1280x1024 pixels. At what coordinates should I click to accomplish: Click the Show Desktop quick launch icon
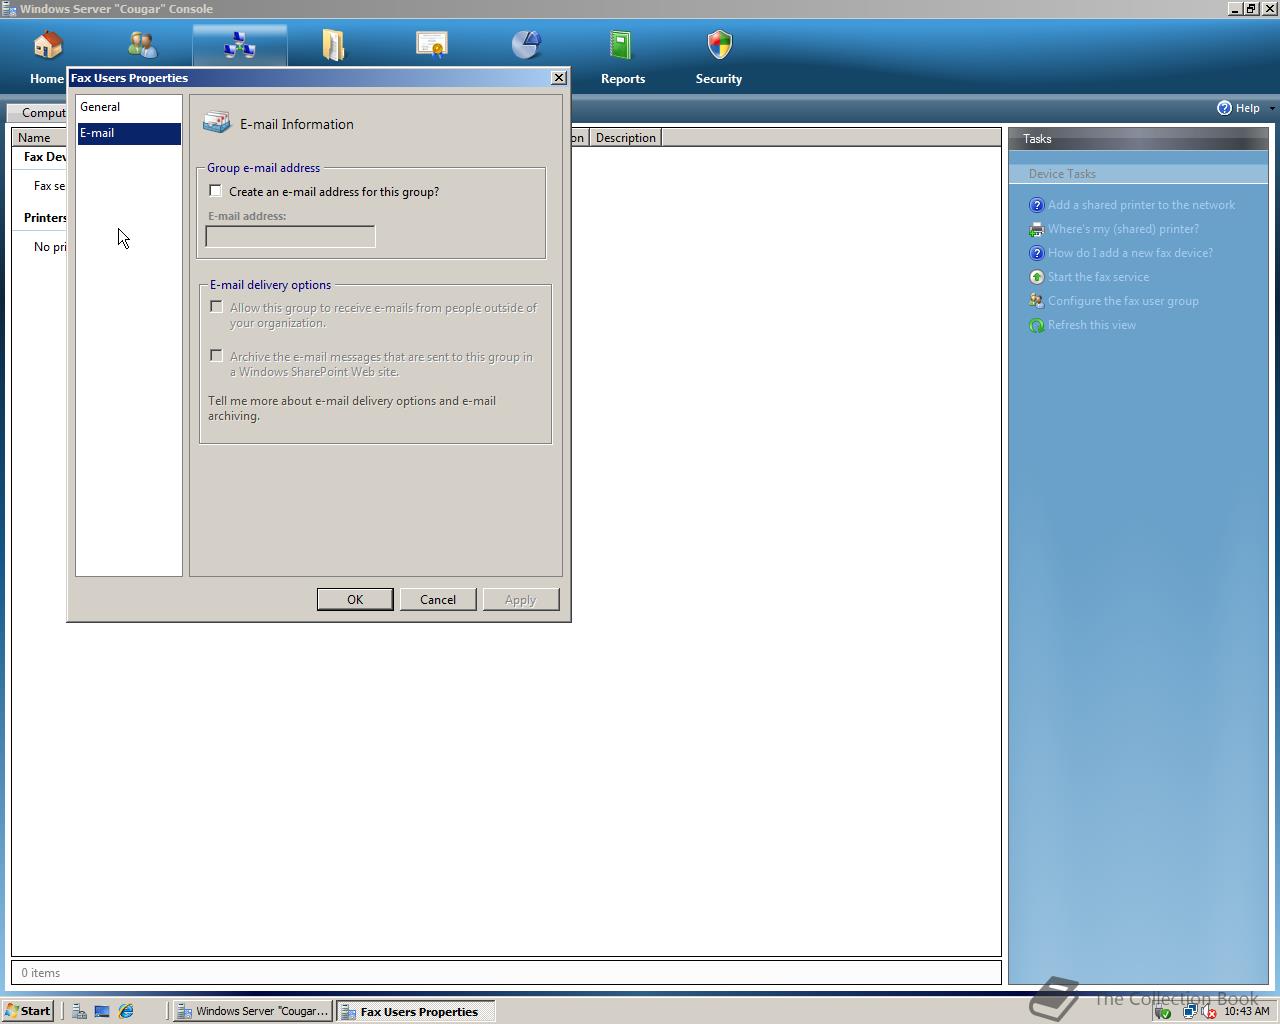pyautogui.click(x=102, y=1011)
